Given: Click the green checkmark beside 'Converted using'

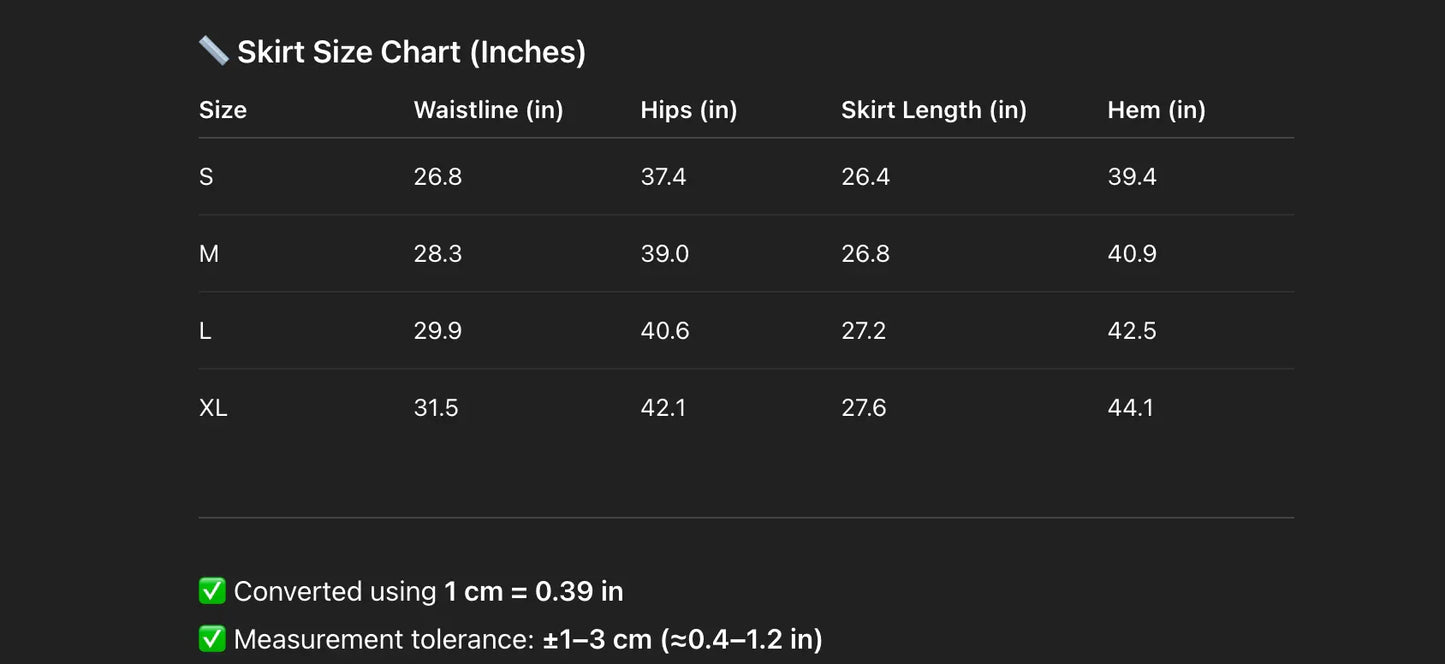Looking at the screenshot, I should click(x=212, y=591).
